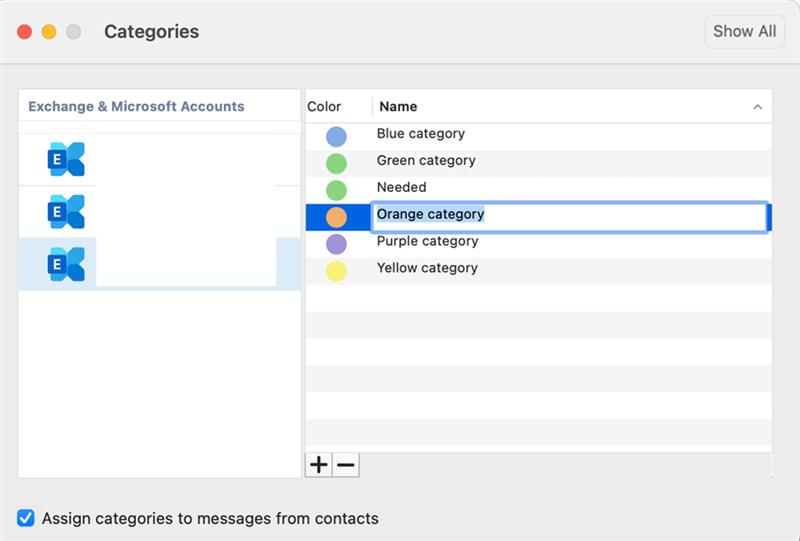
Task: Click the Needed category green color circle
Action: click(x=336, y=189)
